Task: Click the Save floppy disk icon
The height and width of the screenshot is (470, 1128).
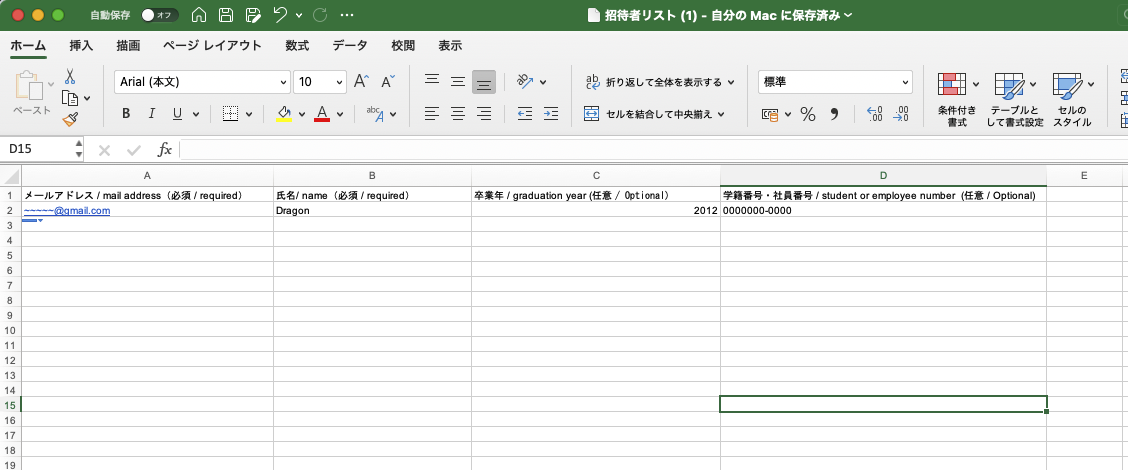Action: [226, 15]
